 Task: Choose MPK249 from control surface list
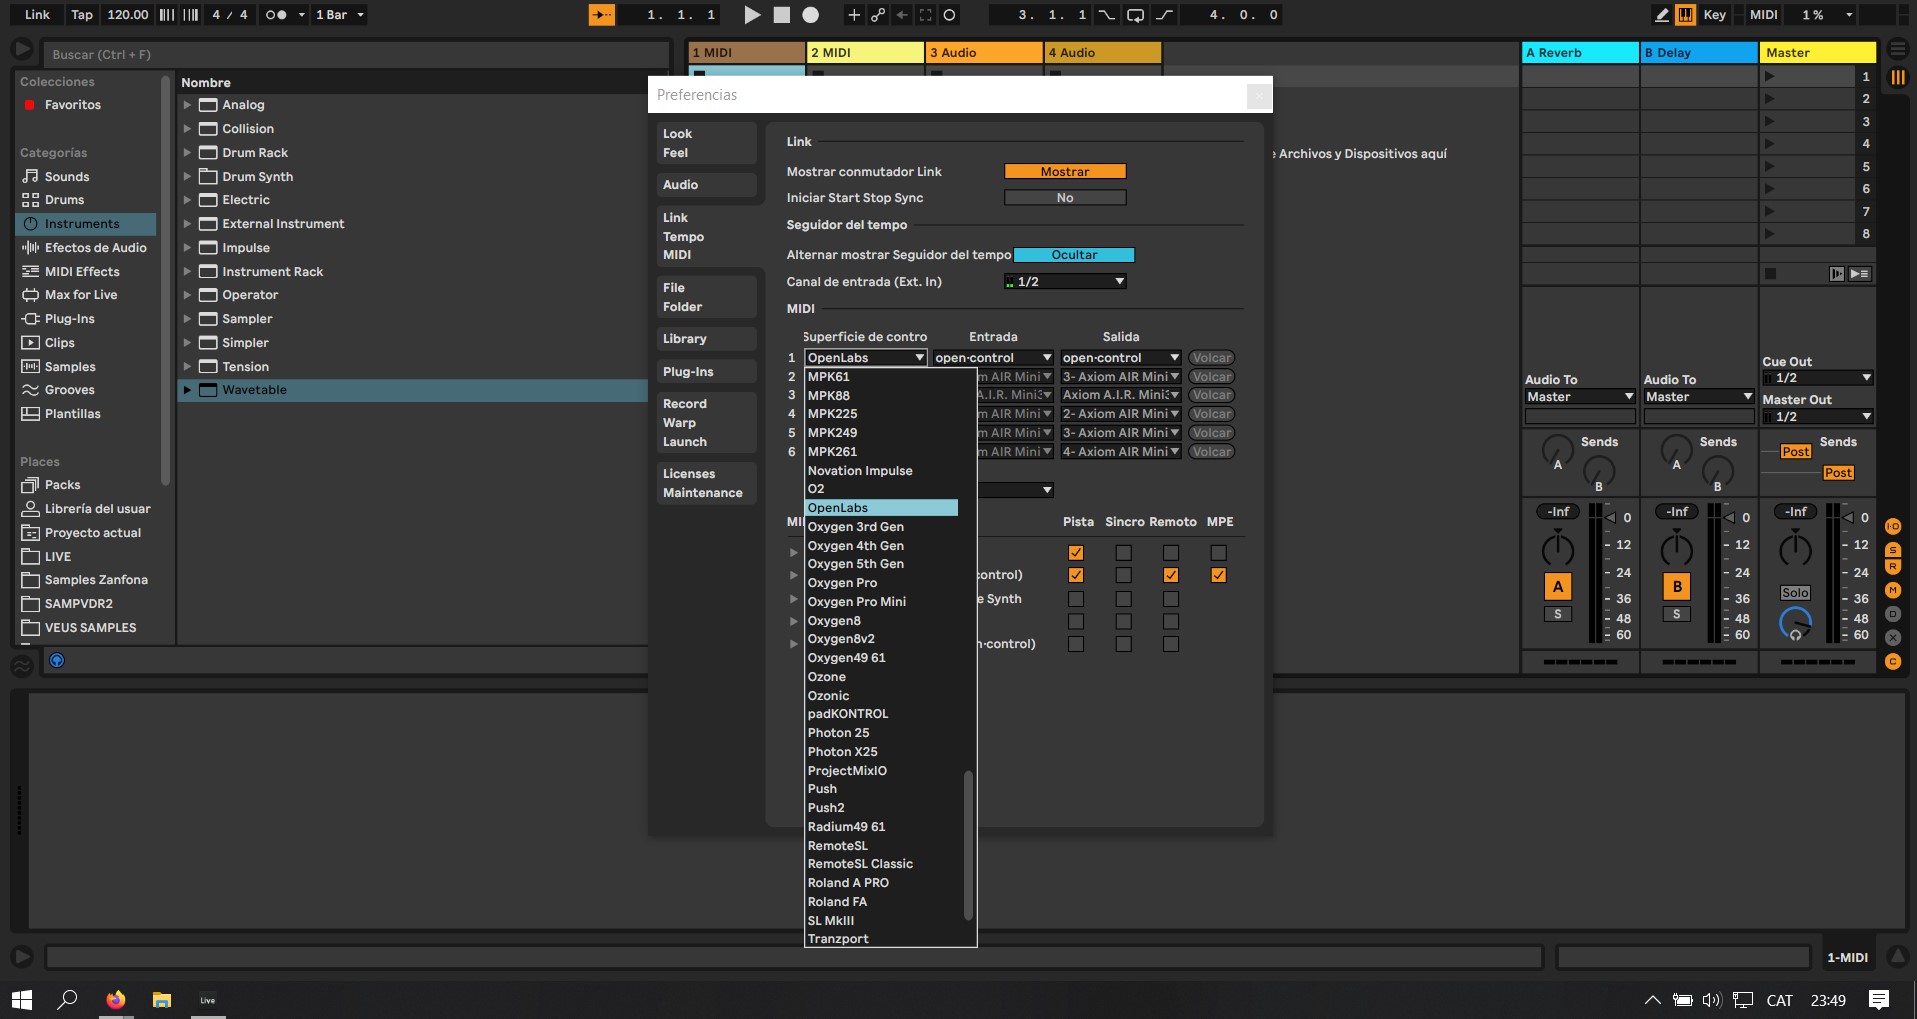pos(832,433)
